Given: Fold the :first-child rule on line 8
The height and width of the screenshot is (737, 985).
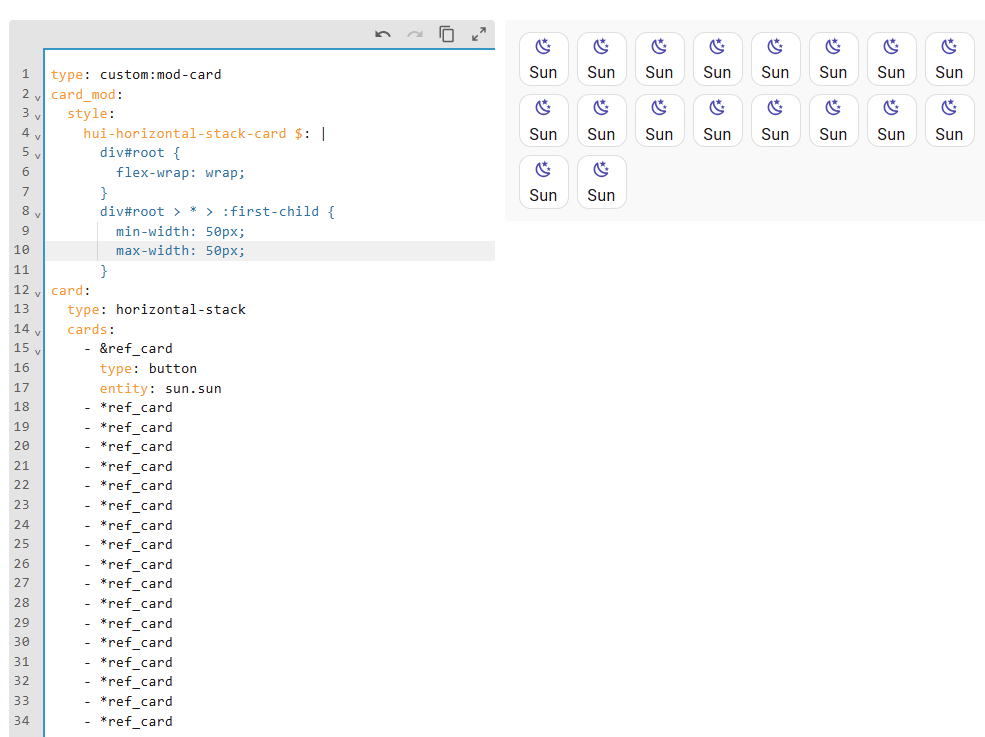Looking at the screenshot, I should pyautogui.click(x=38, y=214).
